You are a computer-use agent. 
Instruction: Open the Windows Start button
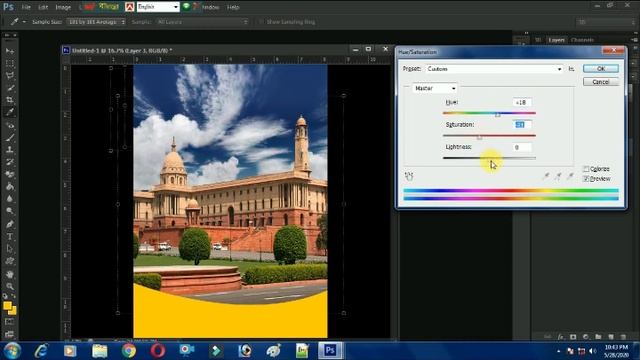(12, 351)
